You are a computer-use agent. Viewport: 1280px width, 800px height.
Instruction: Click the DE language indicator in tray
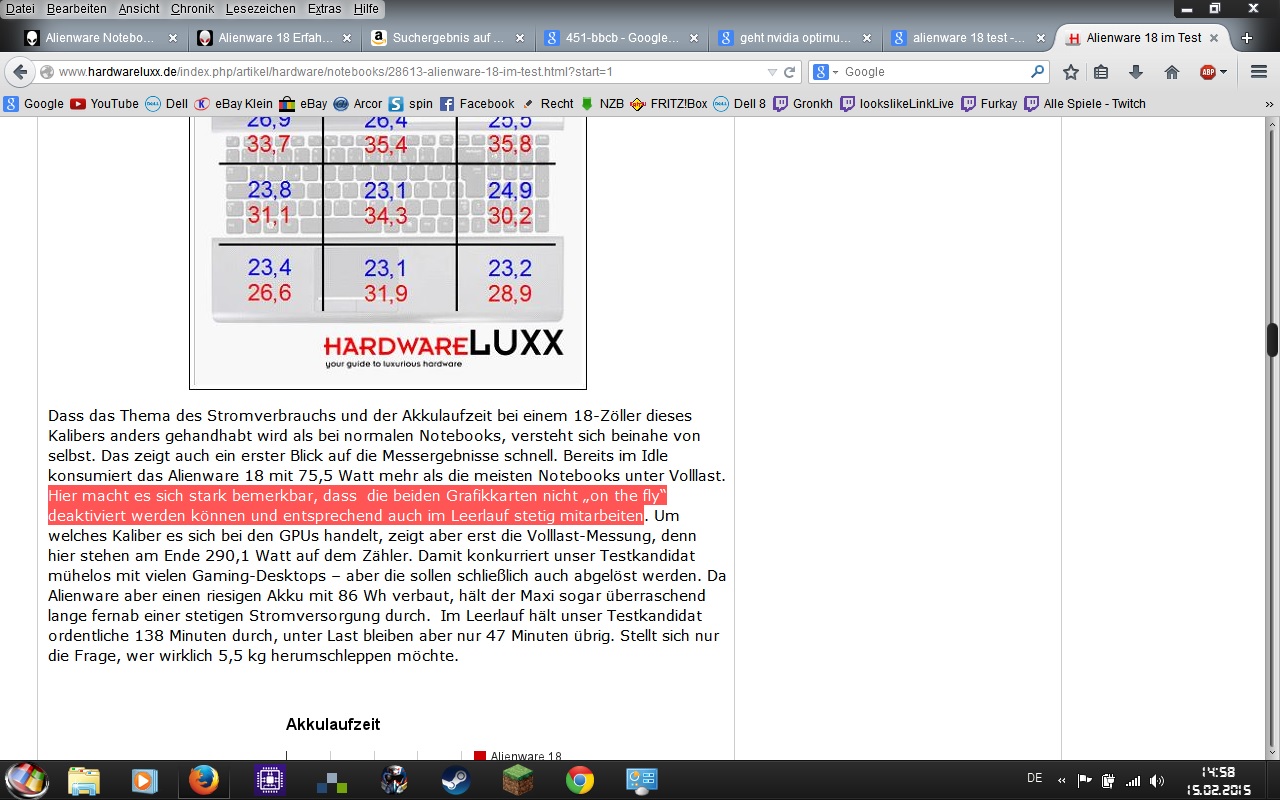pos(1034,778)
